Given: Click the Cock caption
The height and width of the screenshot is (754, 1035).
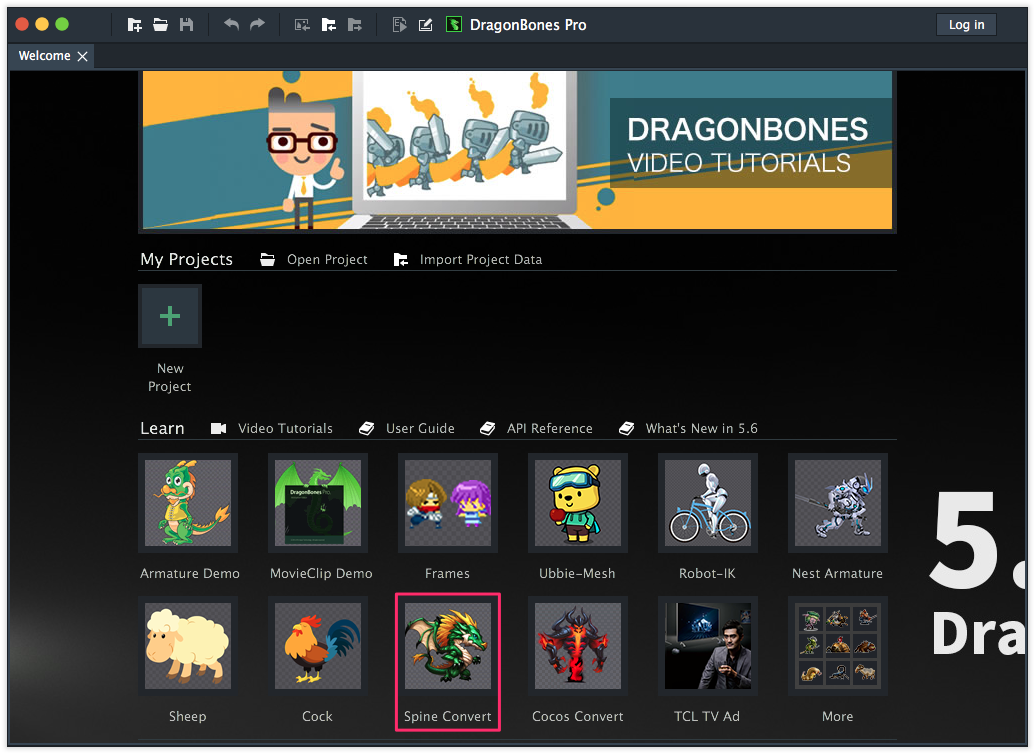Looking at the screenshot, I should [317, 716].
